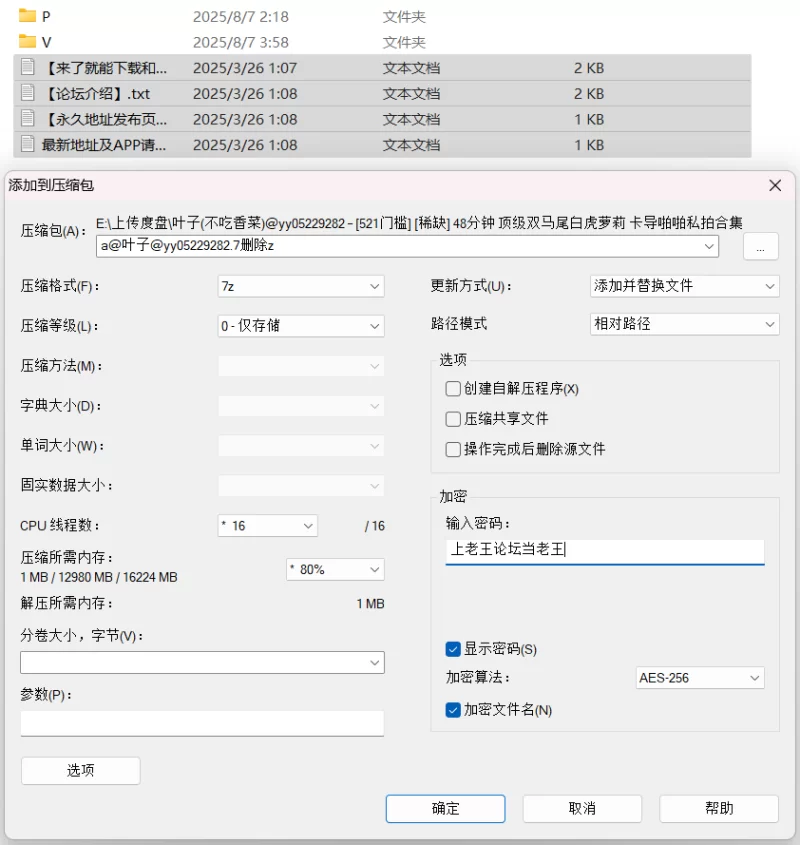
Task: Enable 压缩共享文件 checkbox
Action: [x=453, y=419]
